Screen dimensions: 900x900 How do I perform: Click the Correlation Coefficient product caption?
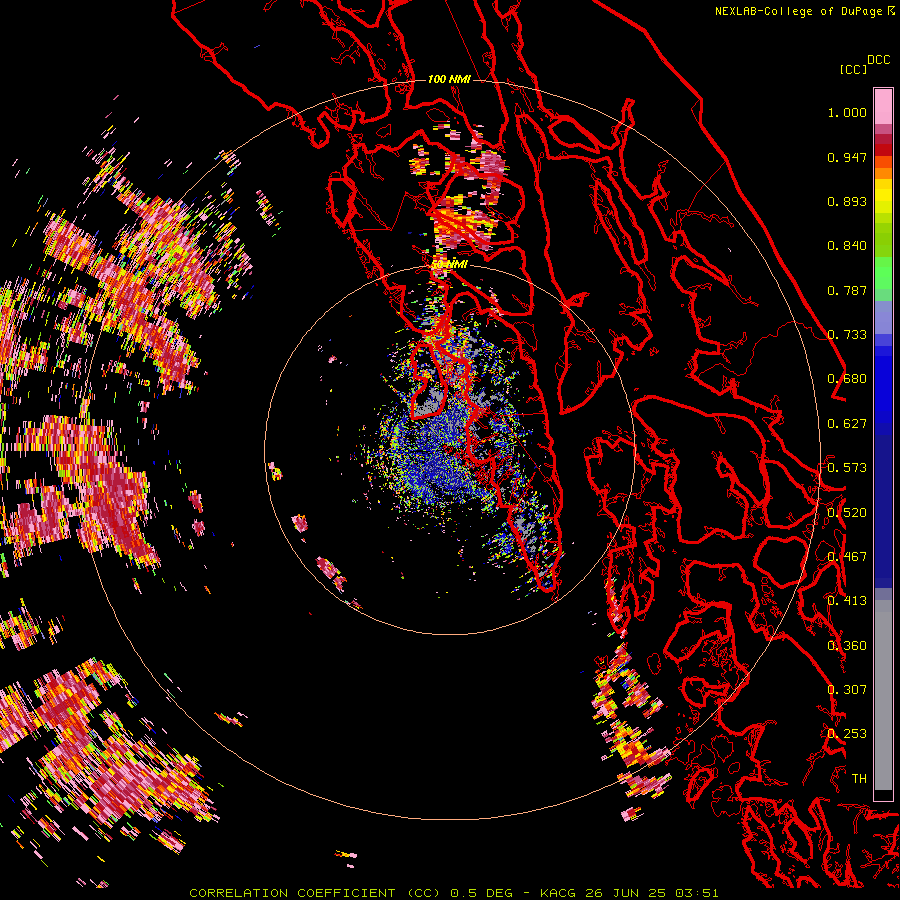coord(453,893)
